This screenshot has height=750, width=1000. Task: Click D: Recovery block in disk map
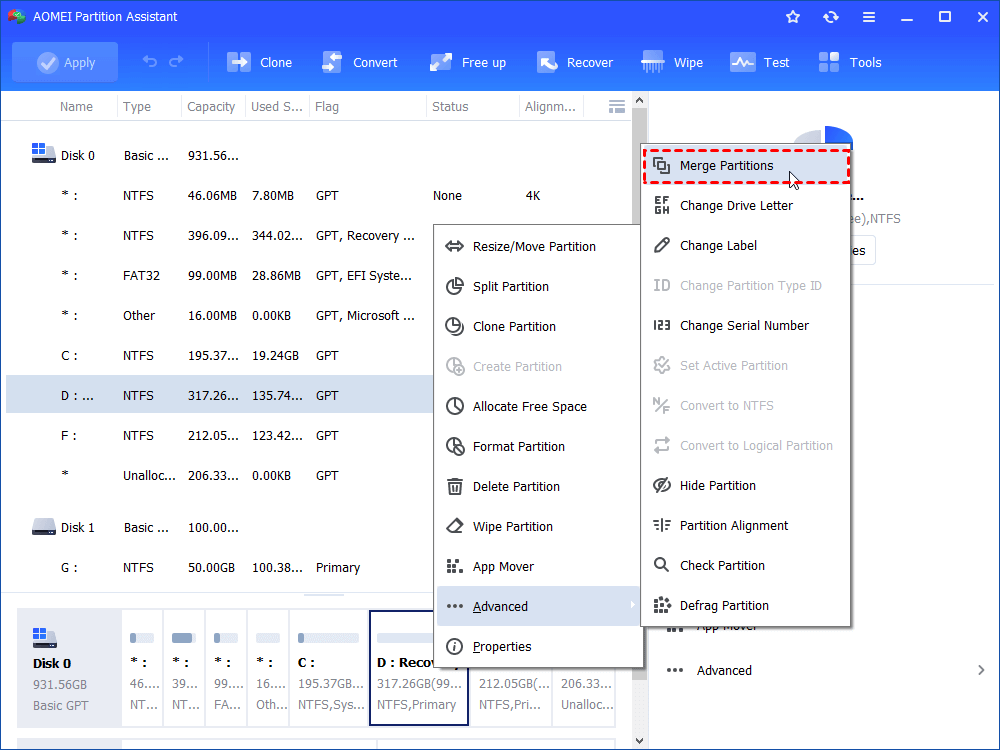tap(418, 668)
